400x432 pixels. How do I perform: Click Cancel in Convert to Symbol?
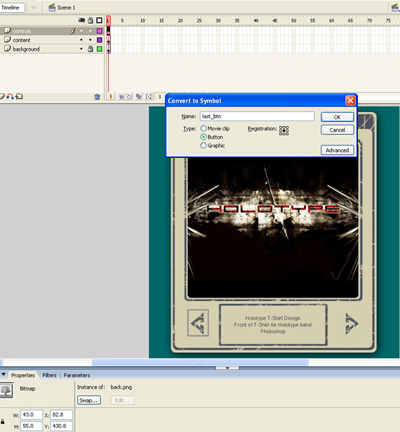(337, 130)
